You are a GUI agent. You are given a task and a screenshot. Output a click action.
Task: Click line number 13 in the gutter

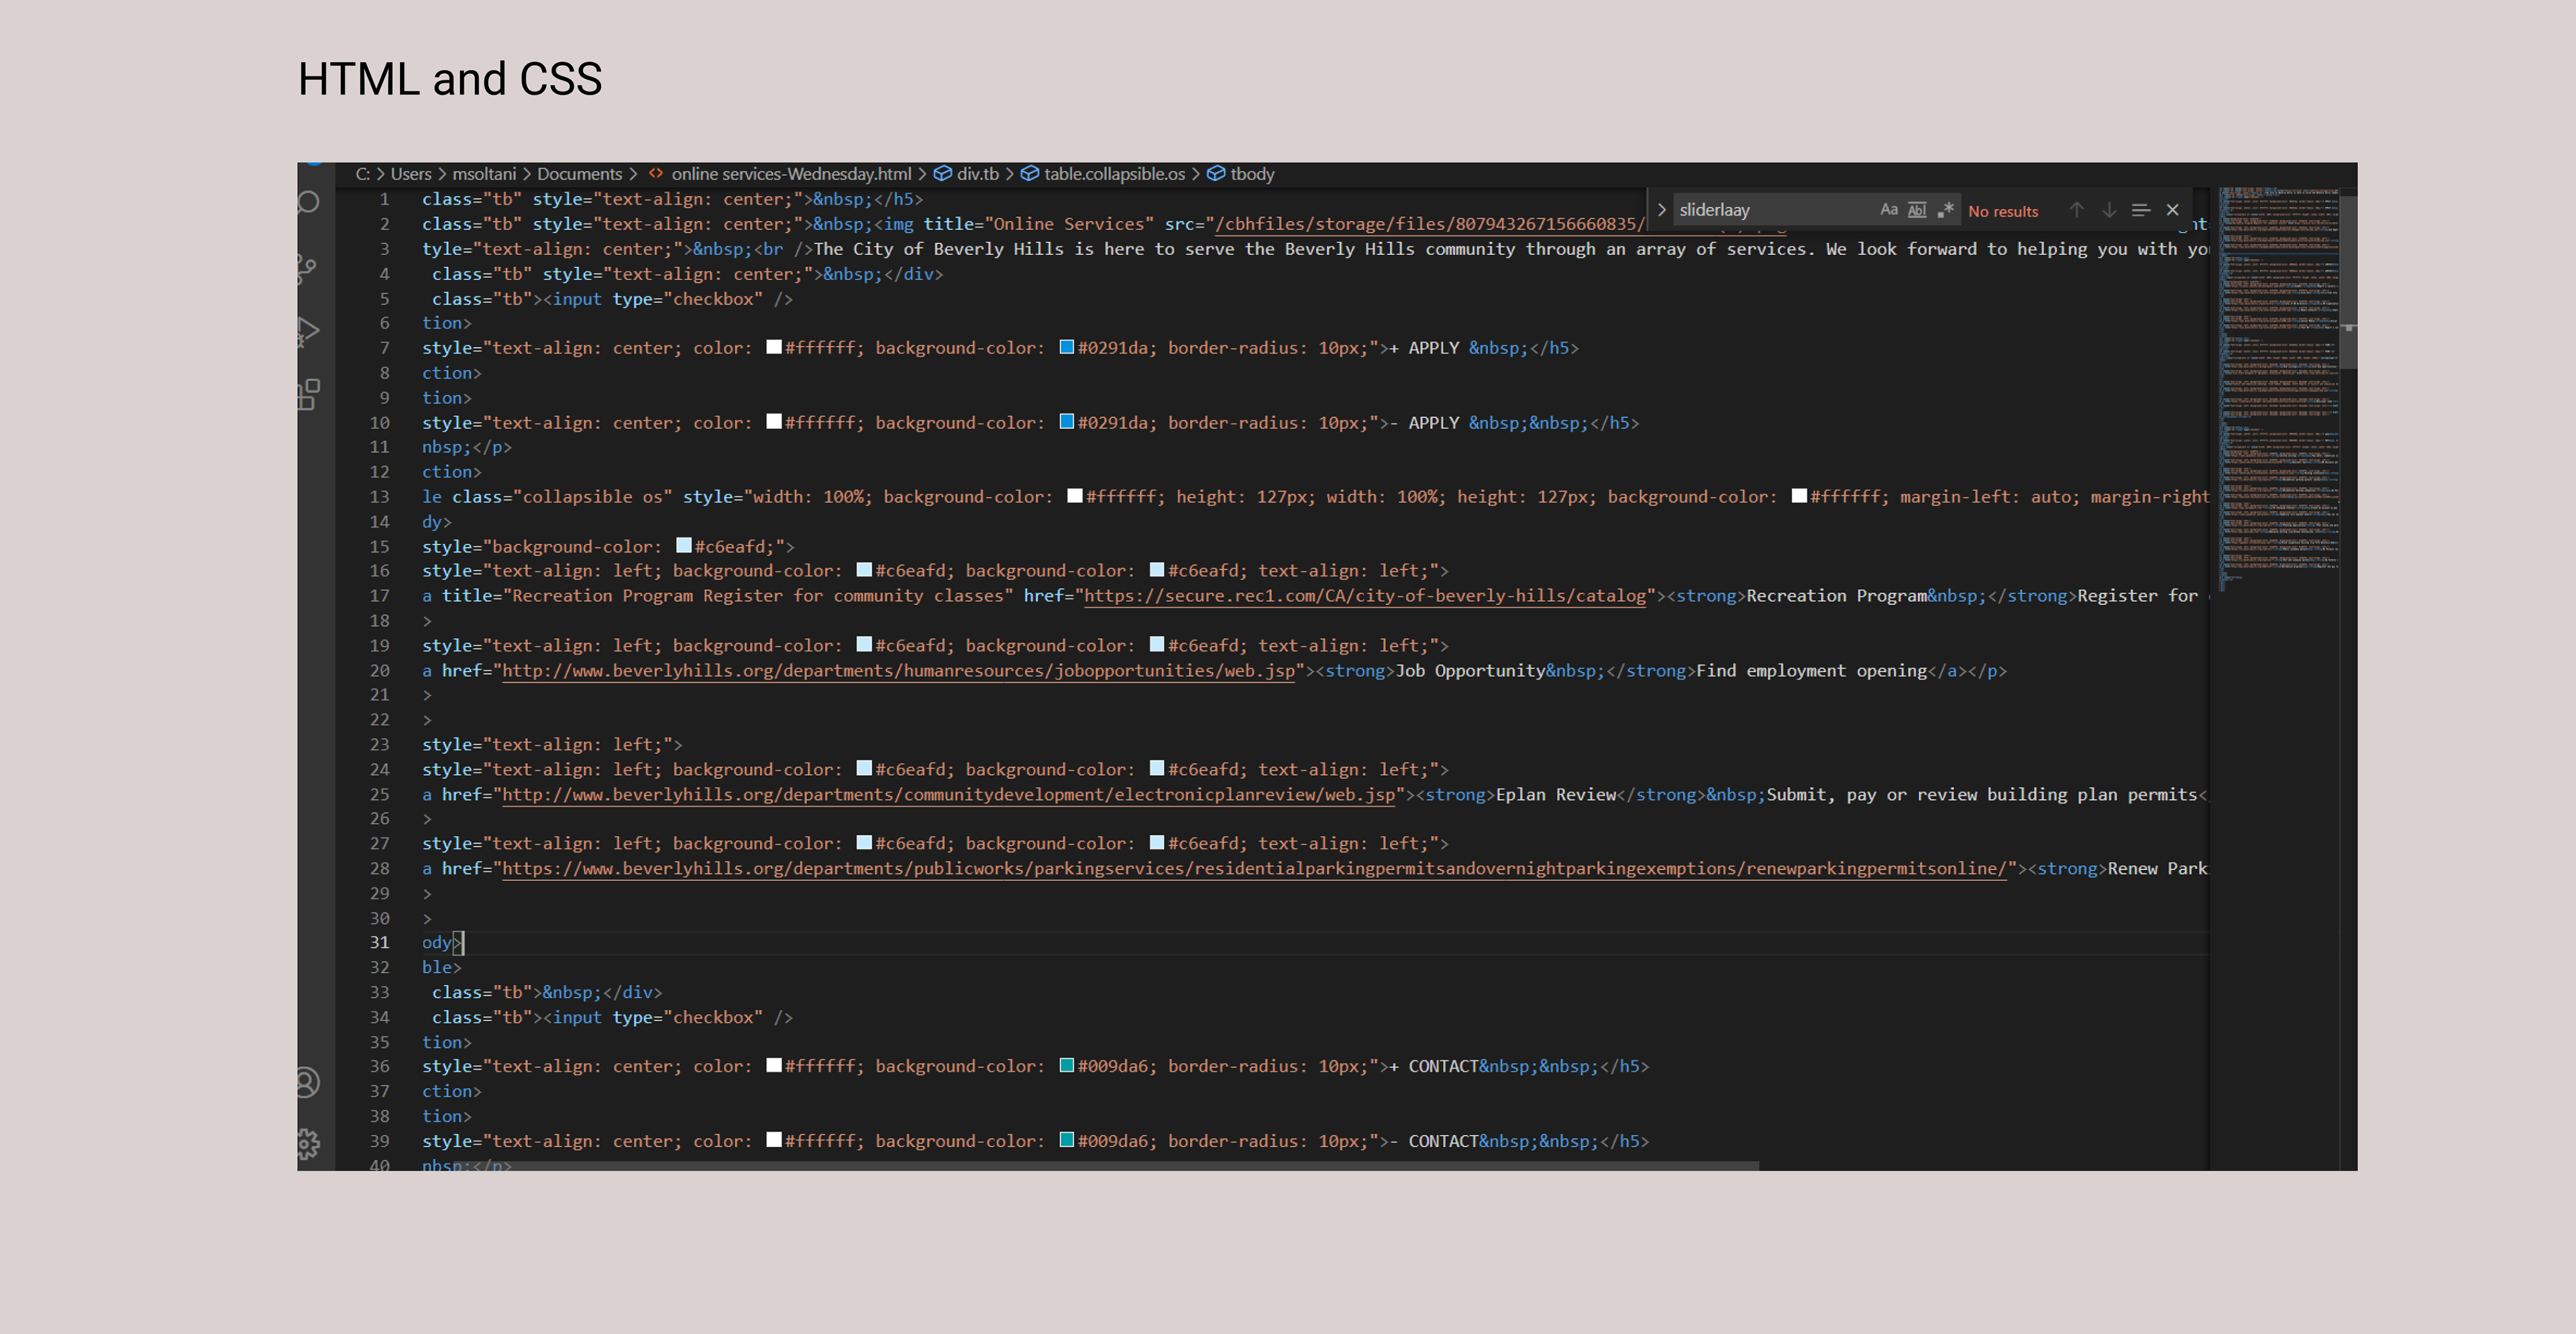pos(380,497)
